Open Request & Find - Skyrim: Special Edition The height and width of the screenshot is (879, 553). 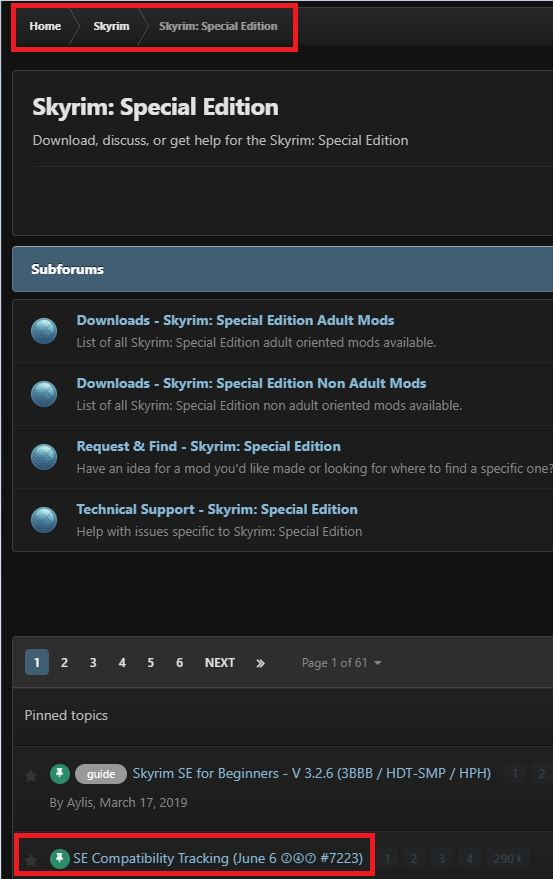(x=209, y=446)
